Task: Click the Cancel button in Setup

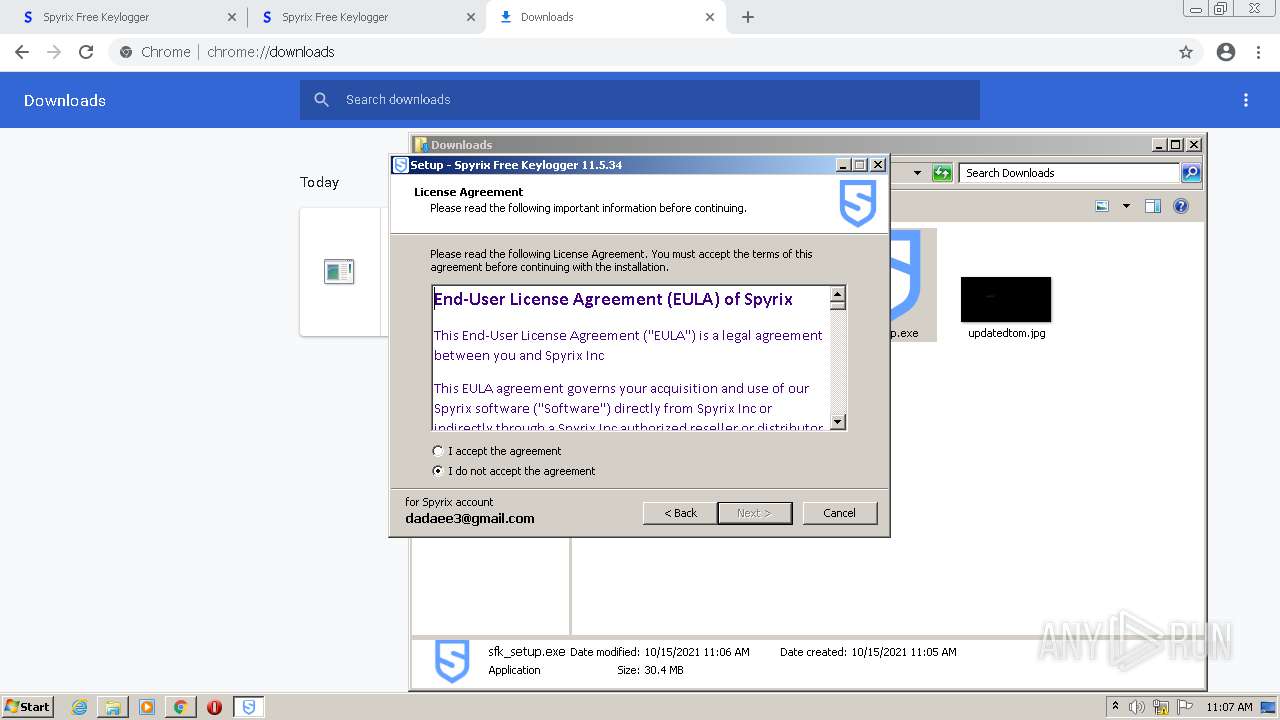Action: tap(839, 513)
